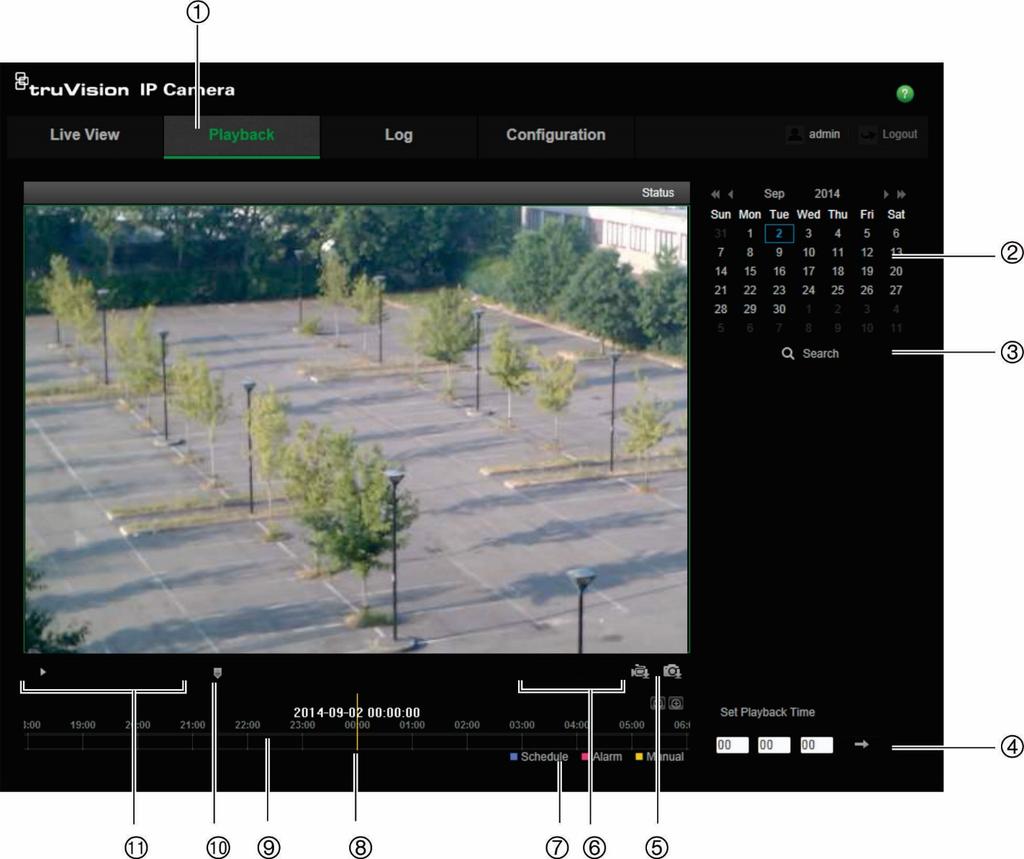
Task: Click greyed-out date 31 in calendar
Action: [x=721, y=233]
